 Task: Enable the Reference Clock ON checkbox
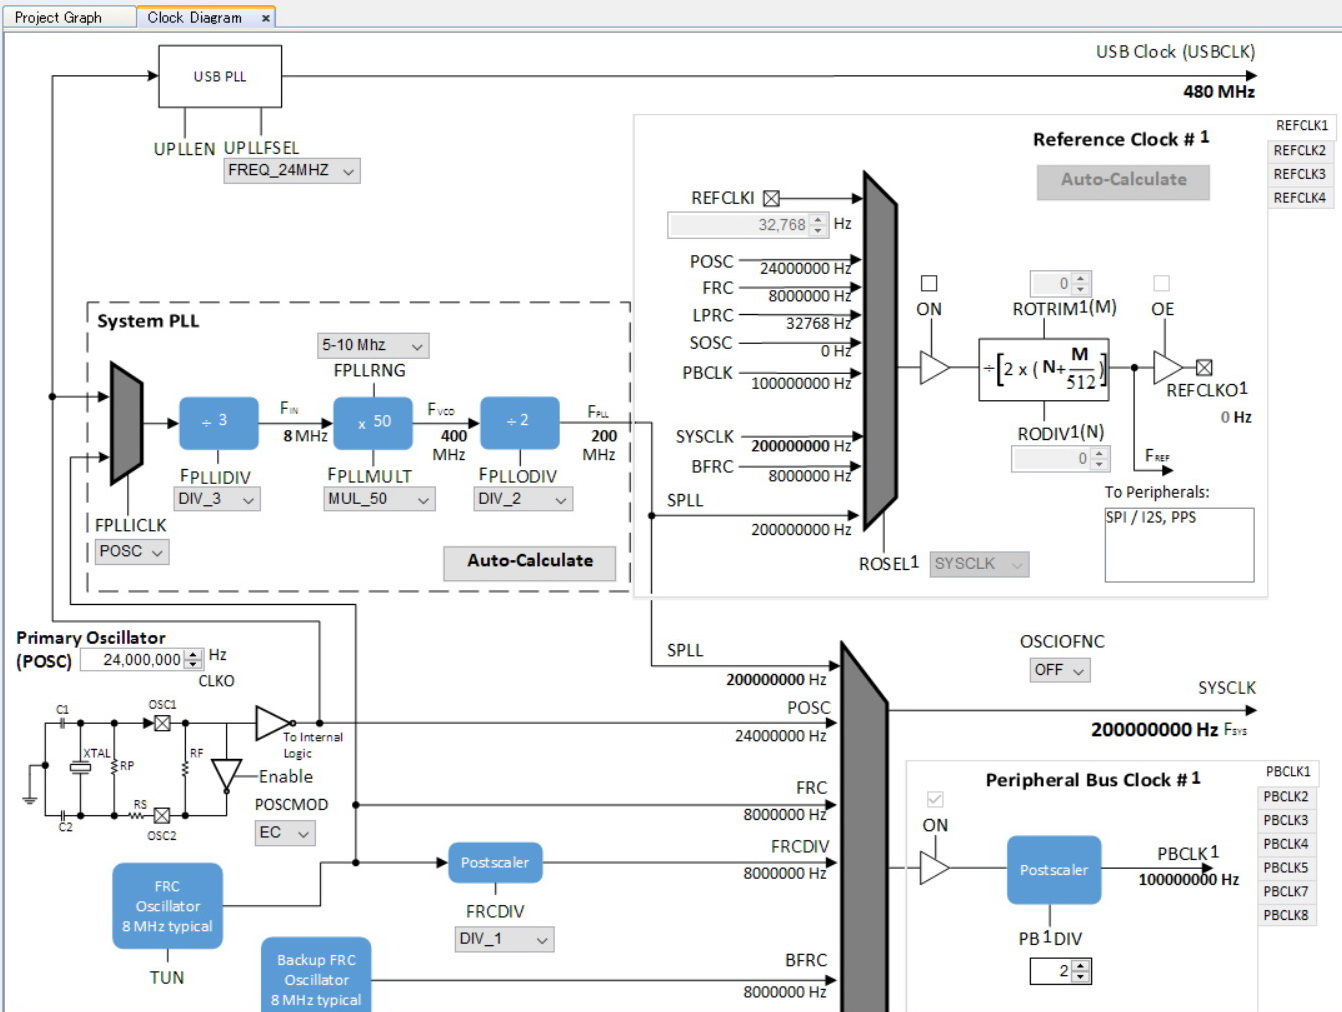tap(929, 284)
